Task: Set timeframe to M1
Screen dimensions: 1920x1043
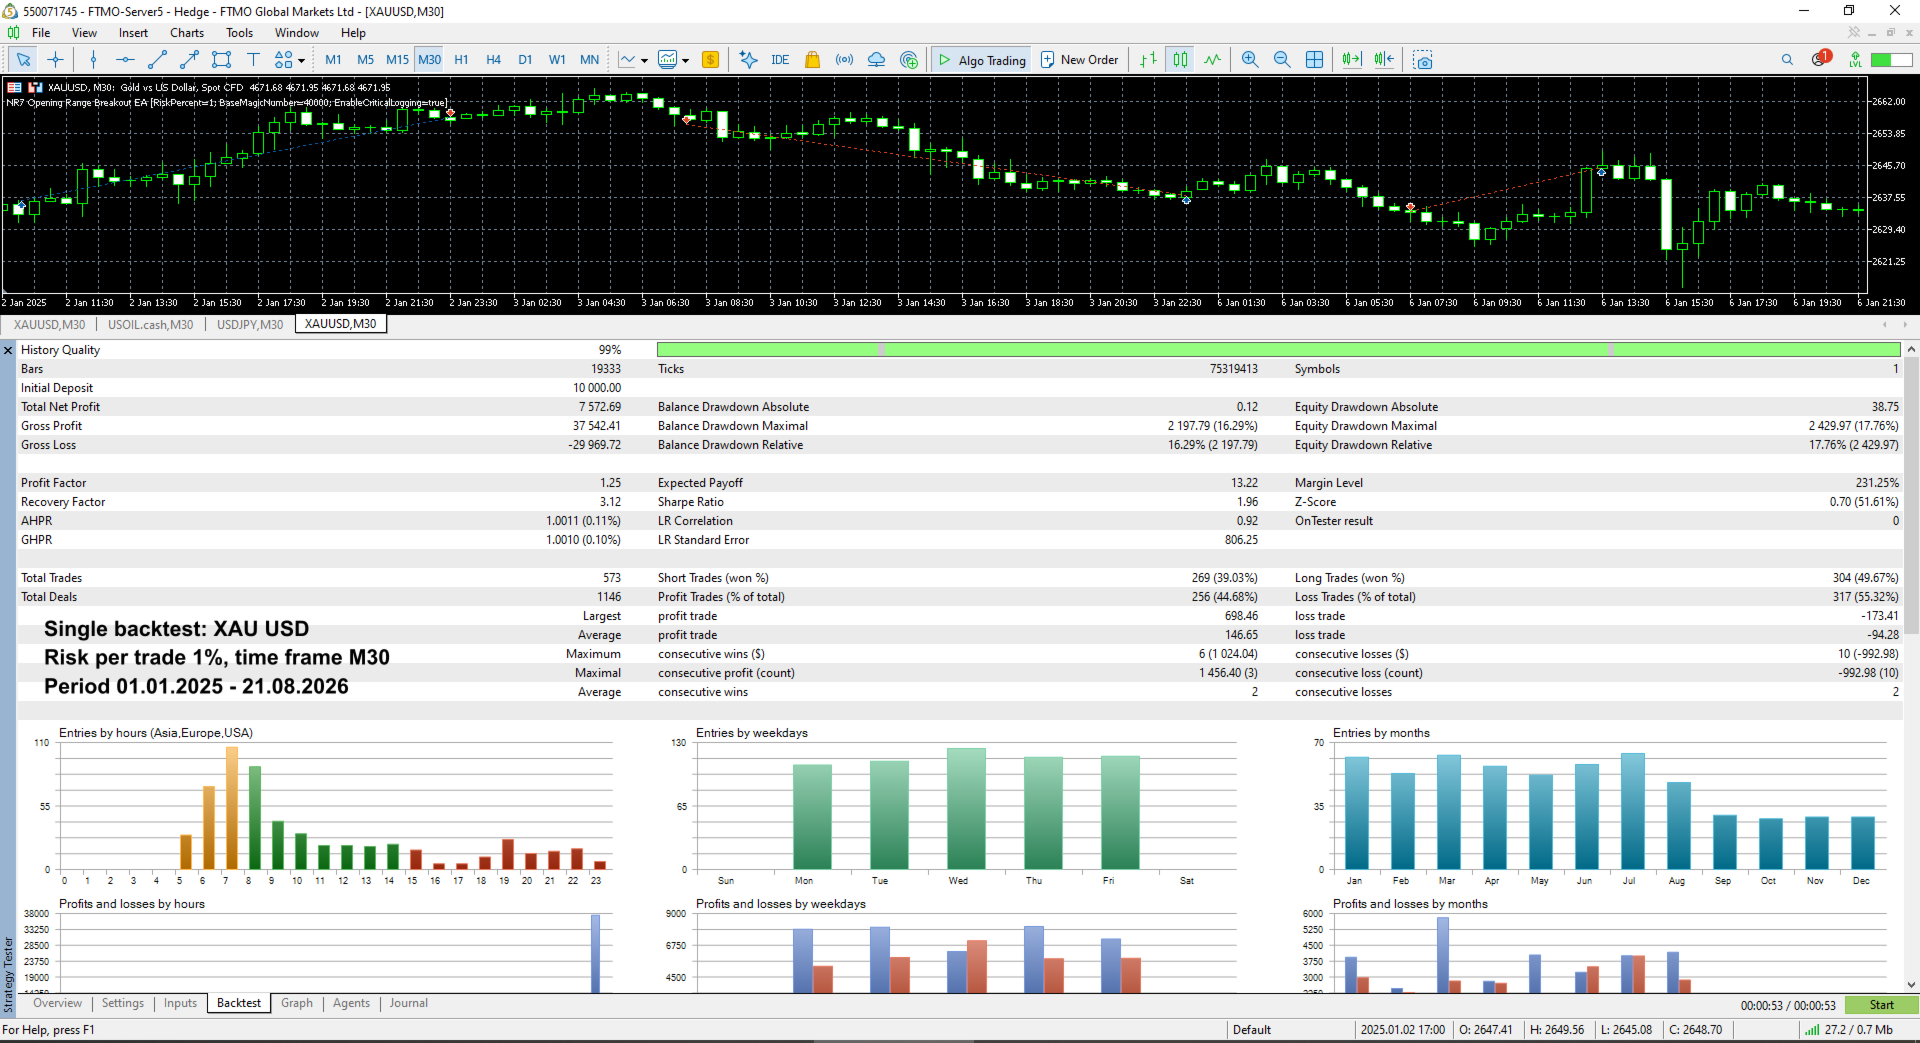Action: click(x=333, y=60)
